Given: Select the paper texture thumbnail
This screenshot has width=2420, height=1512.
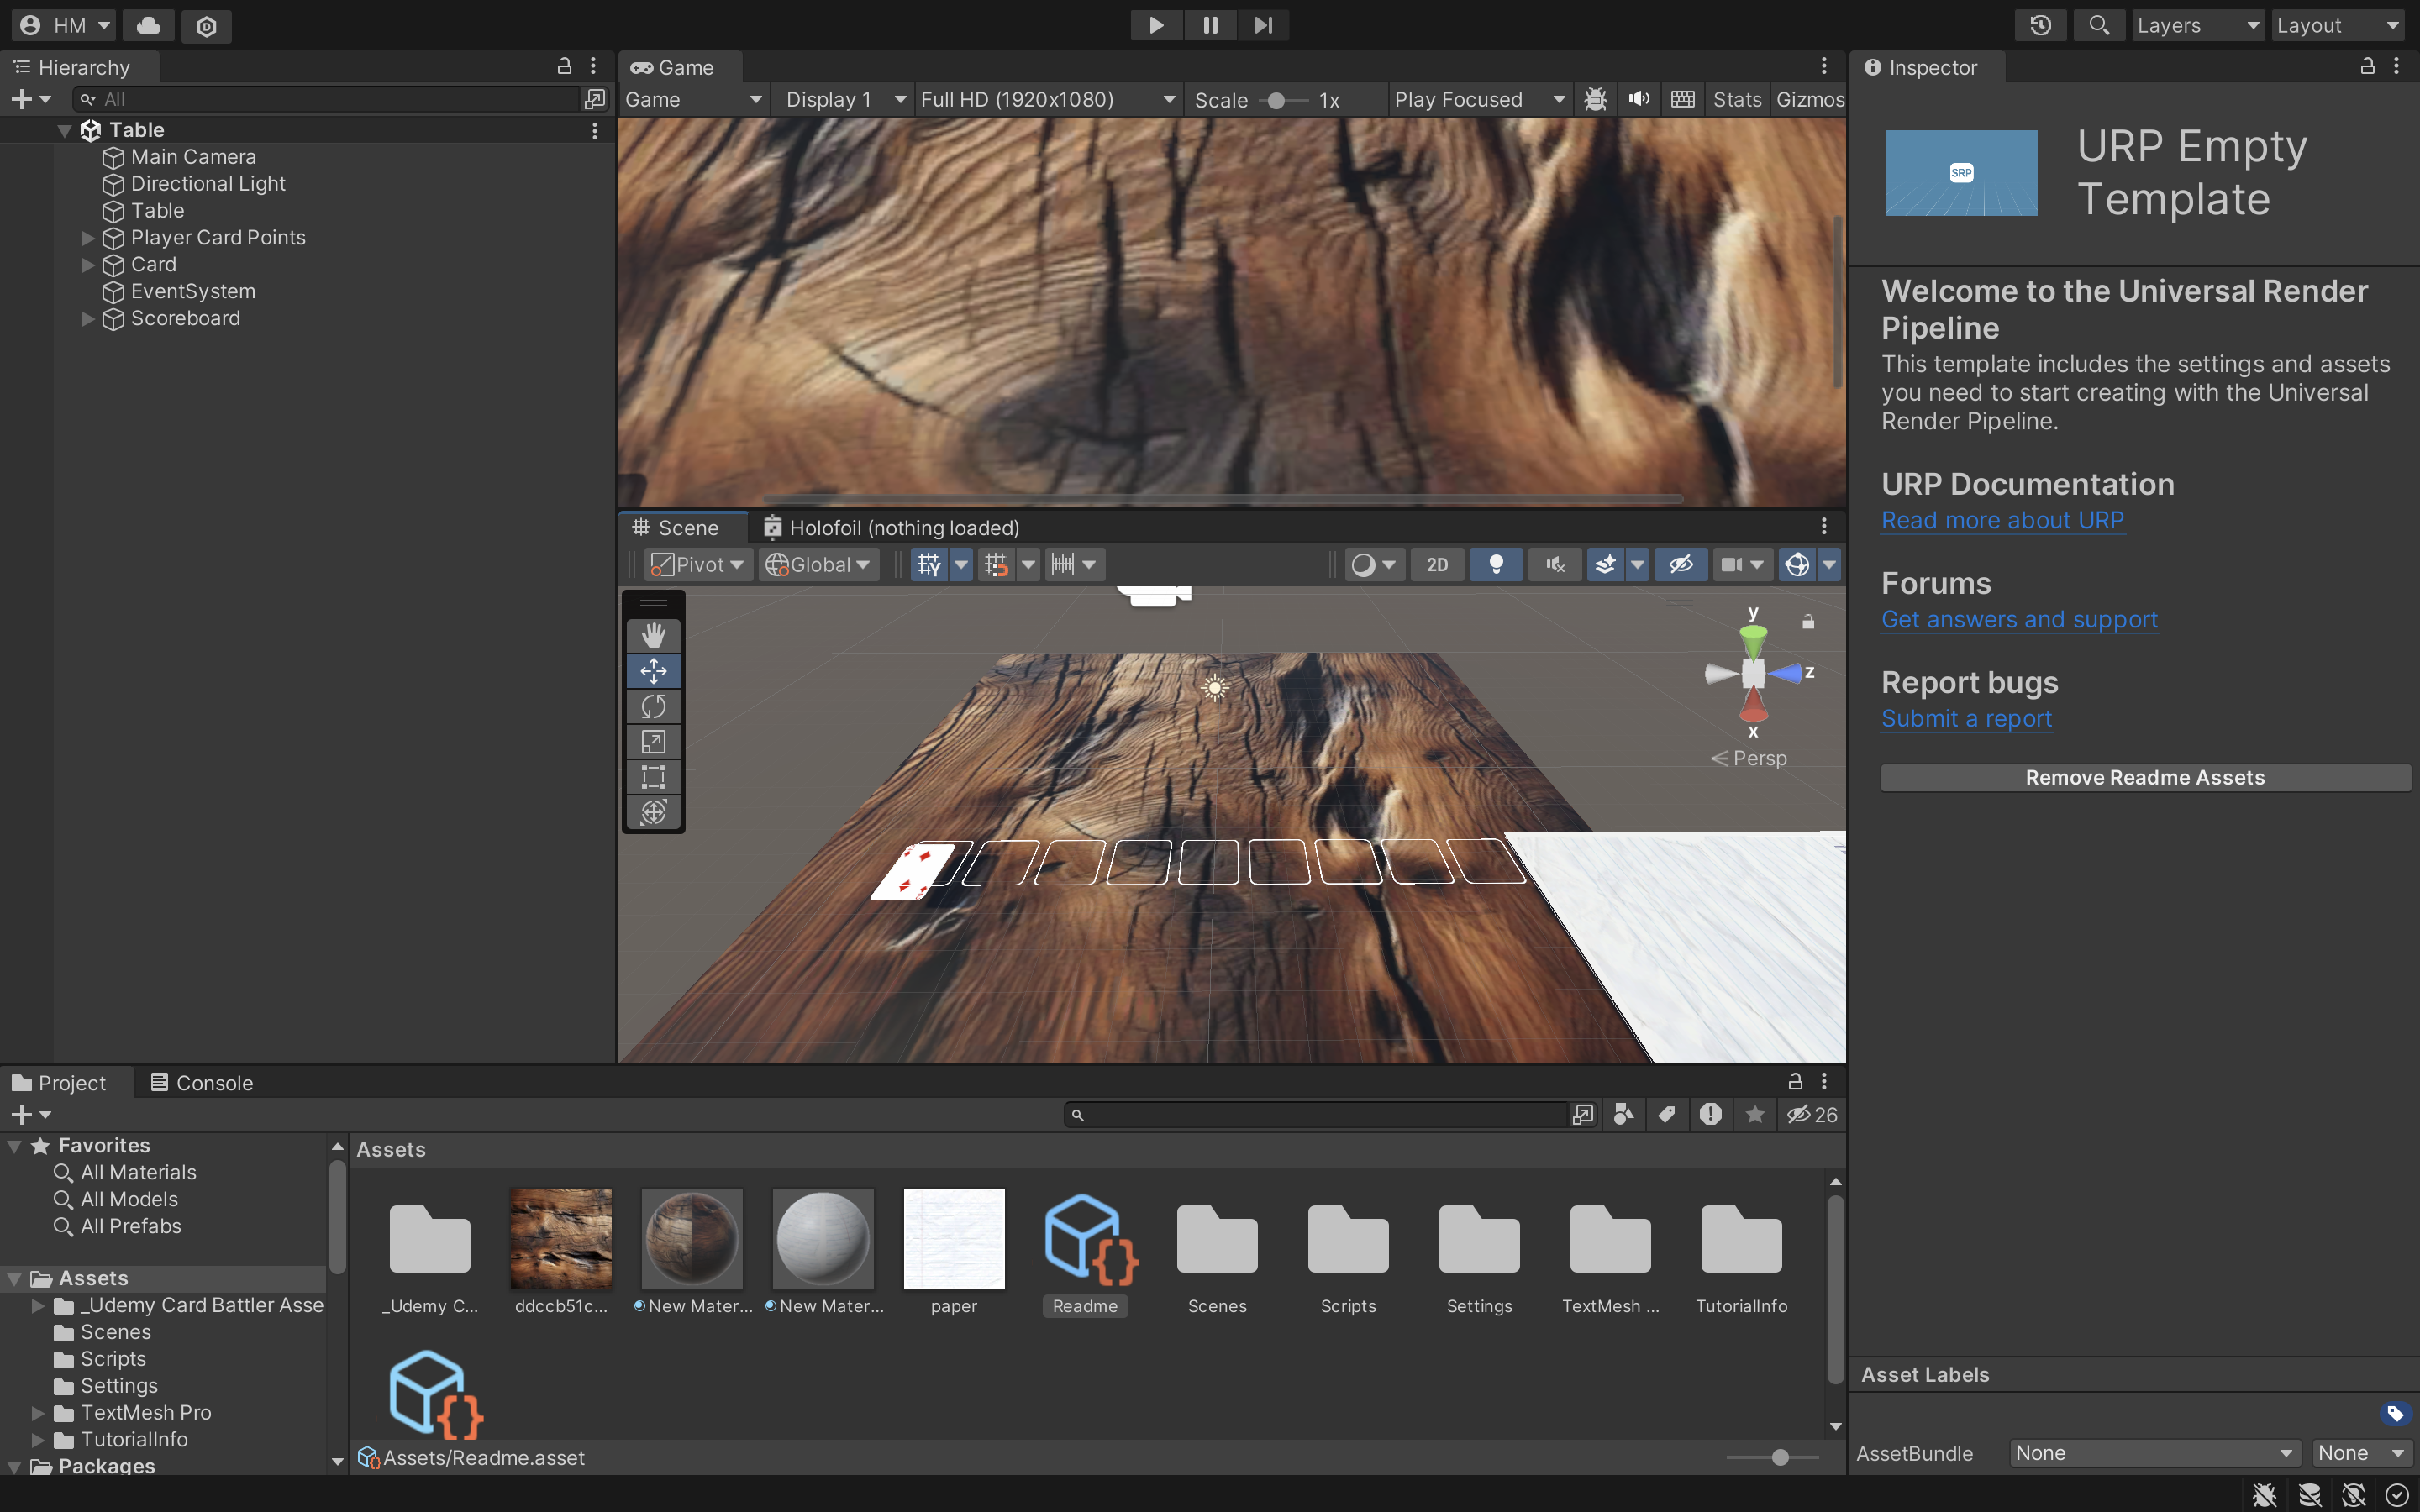Looking at the screenshot, I should coord(953,1238).
